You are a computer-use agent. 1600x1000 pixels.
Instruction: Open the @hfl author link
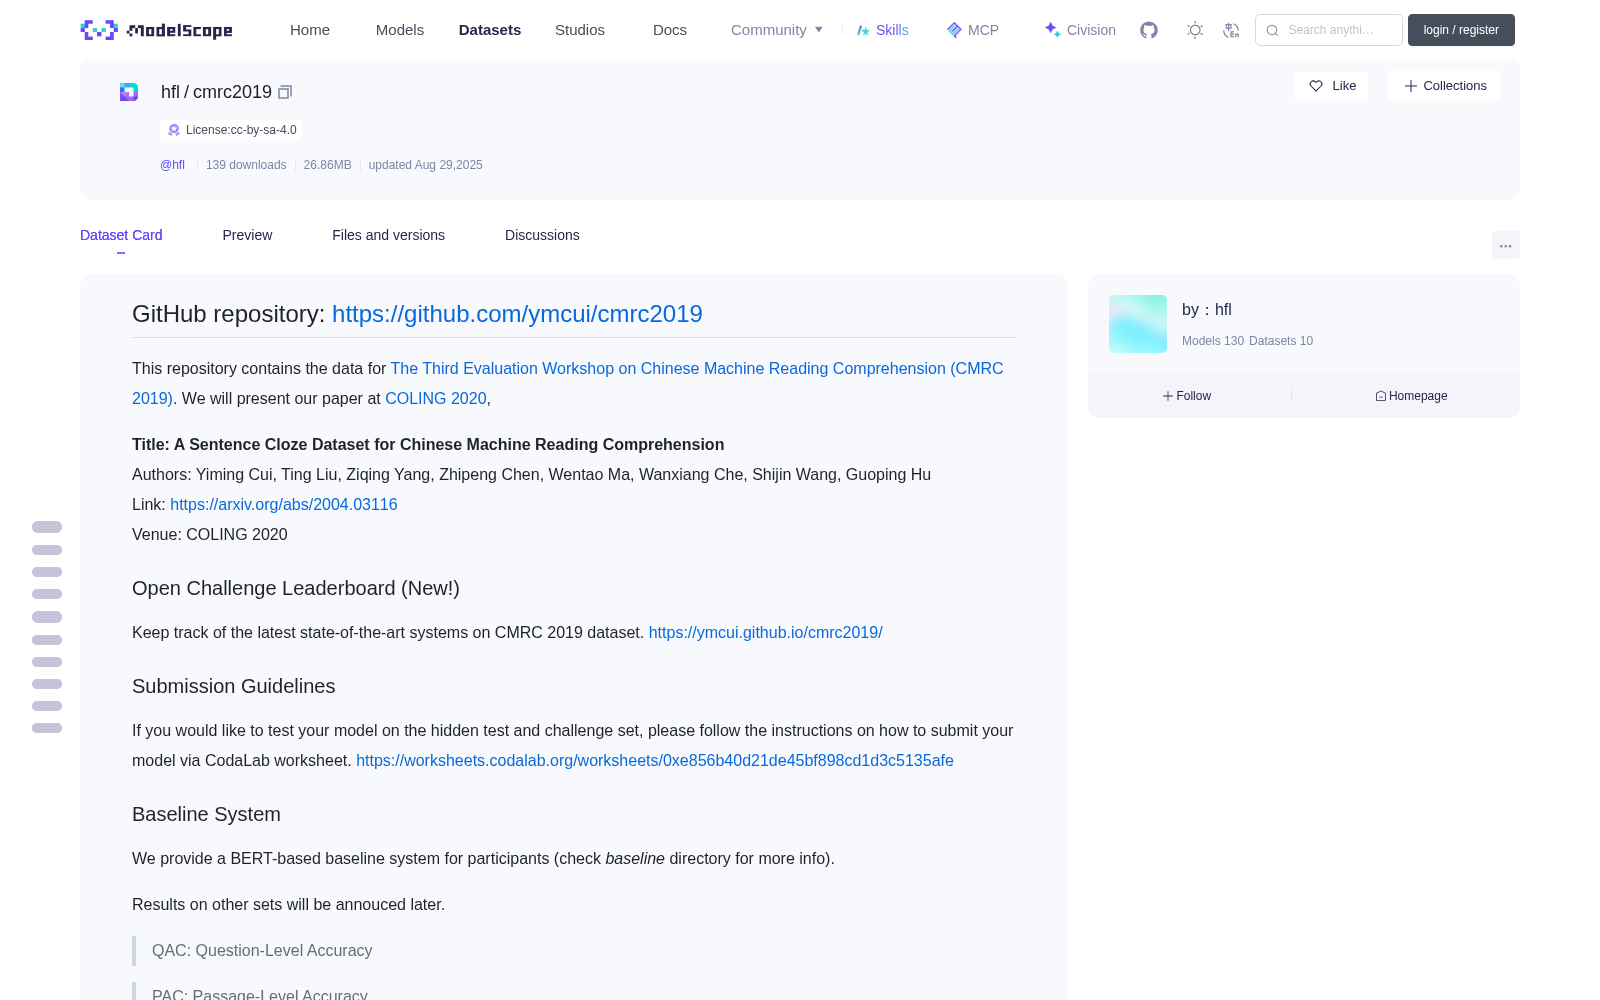pyautogui.click(x=172, y=165)
